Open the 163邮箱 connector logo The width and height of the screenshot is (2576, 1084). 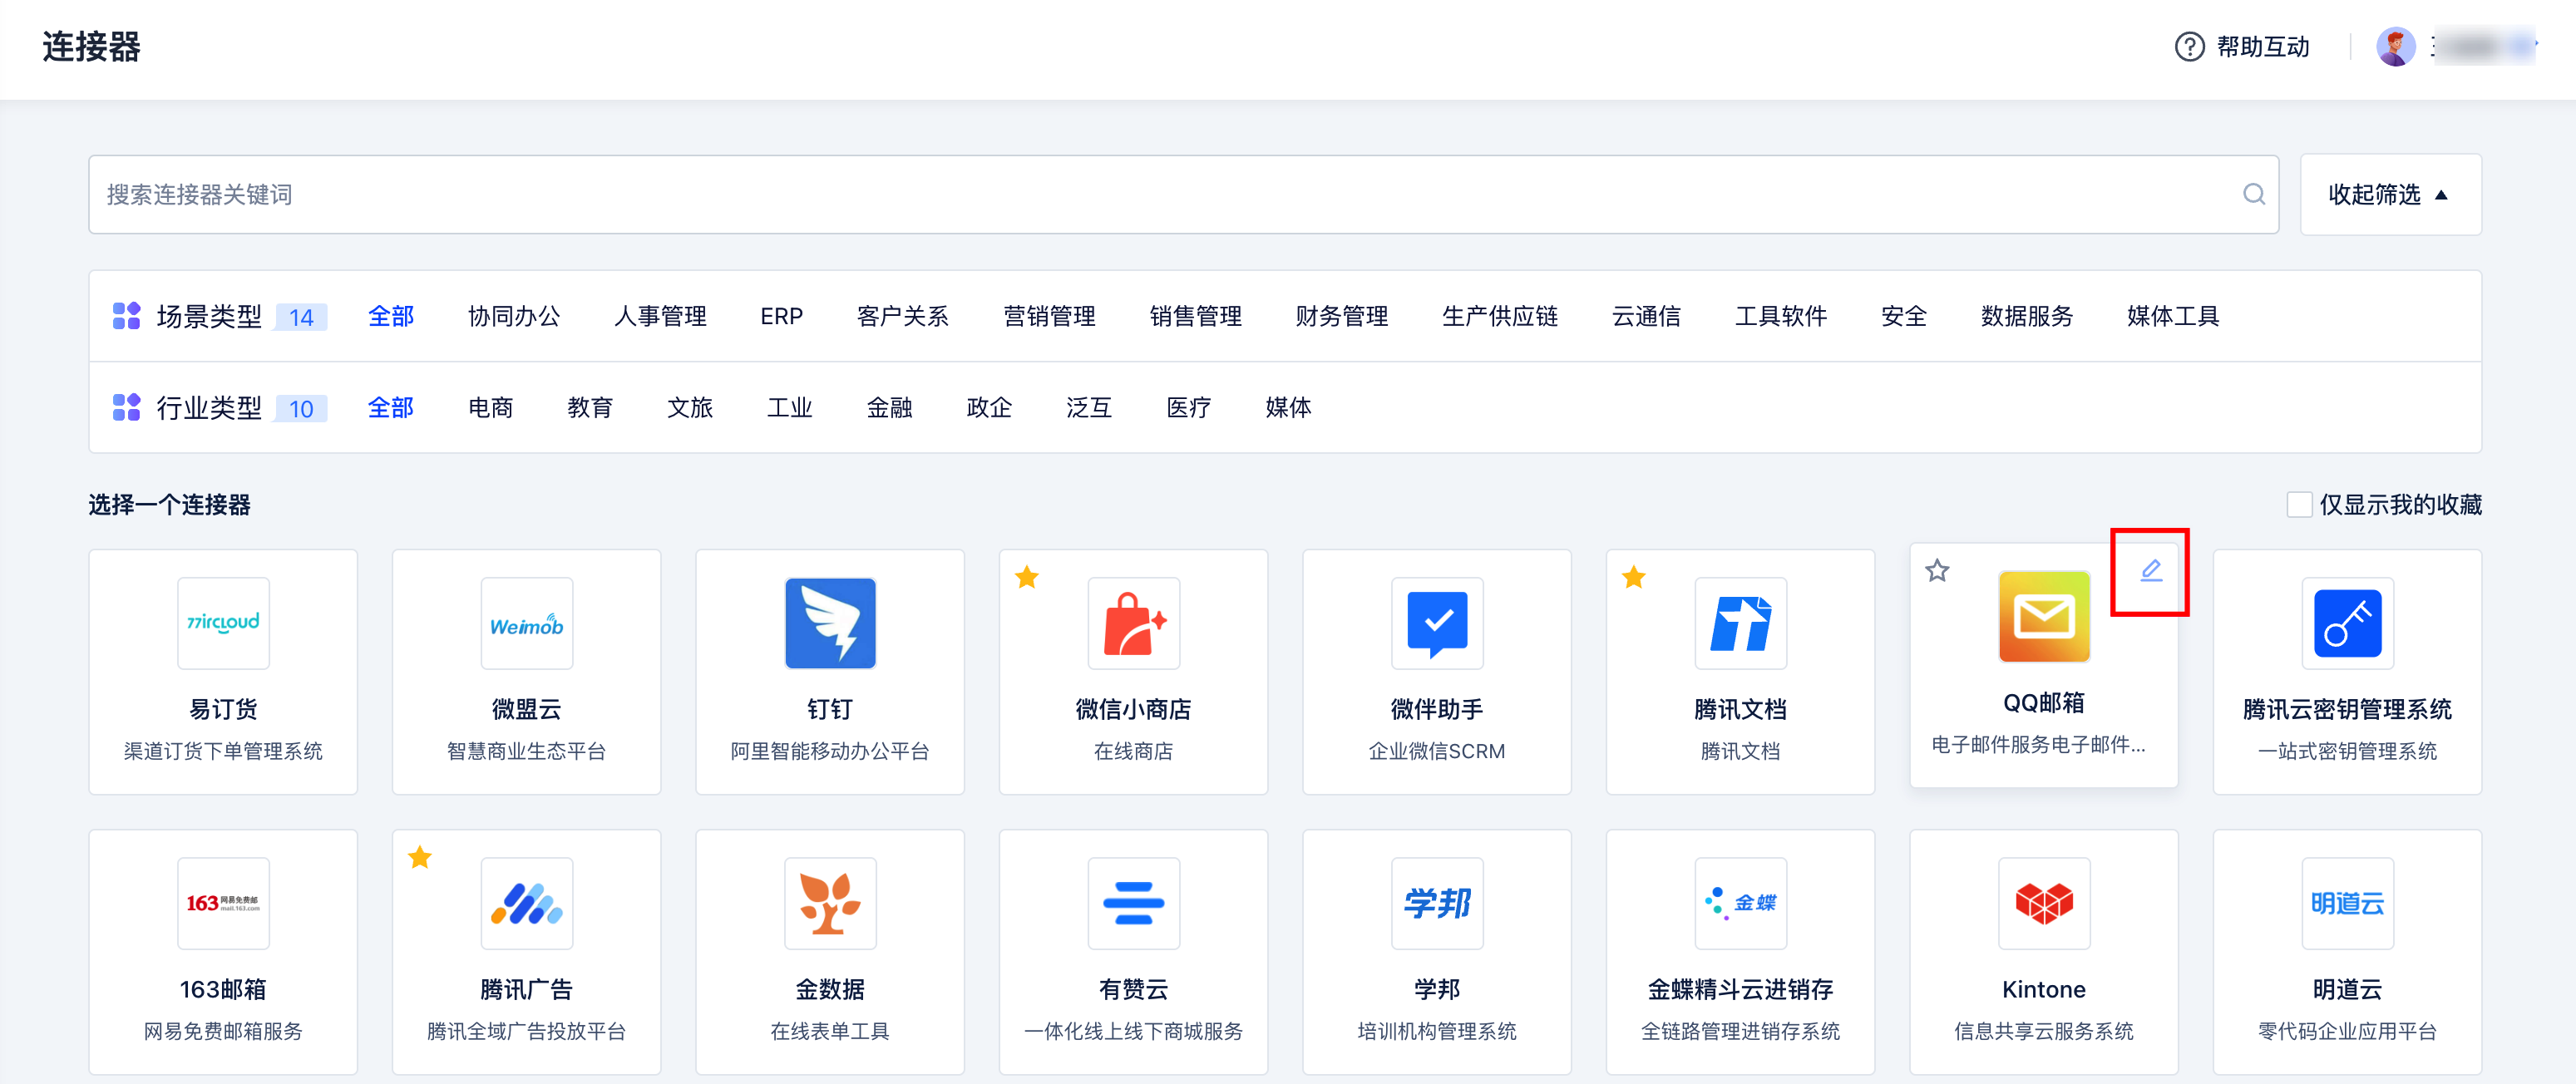pyautogui.click(x=223, y=903)
